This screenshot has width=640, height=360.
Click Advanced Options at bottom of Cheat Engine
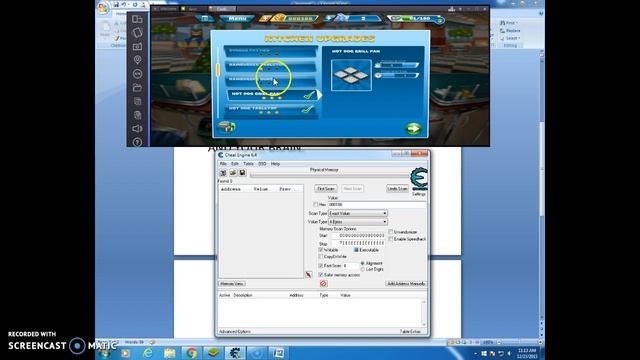(235, 332)
